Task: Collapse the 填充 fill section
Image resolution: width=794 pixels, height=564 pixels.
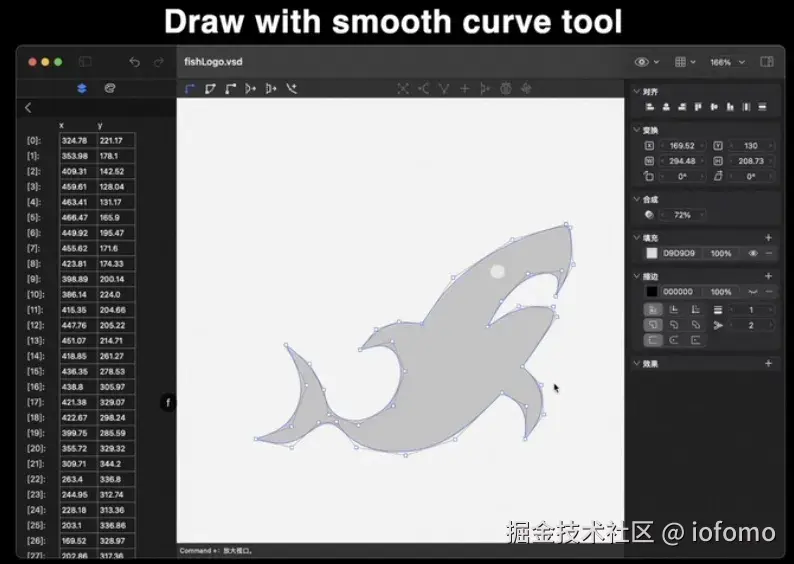Action: [x=636, y=237]
